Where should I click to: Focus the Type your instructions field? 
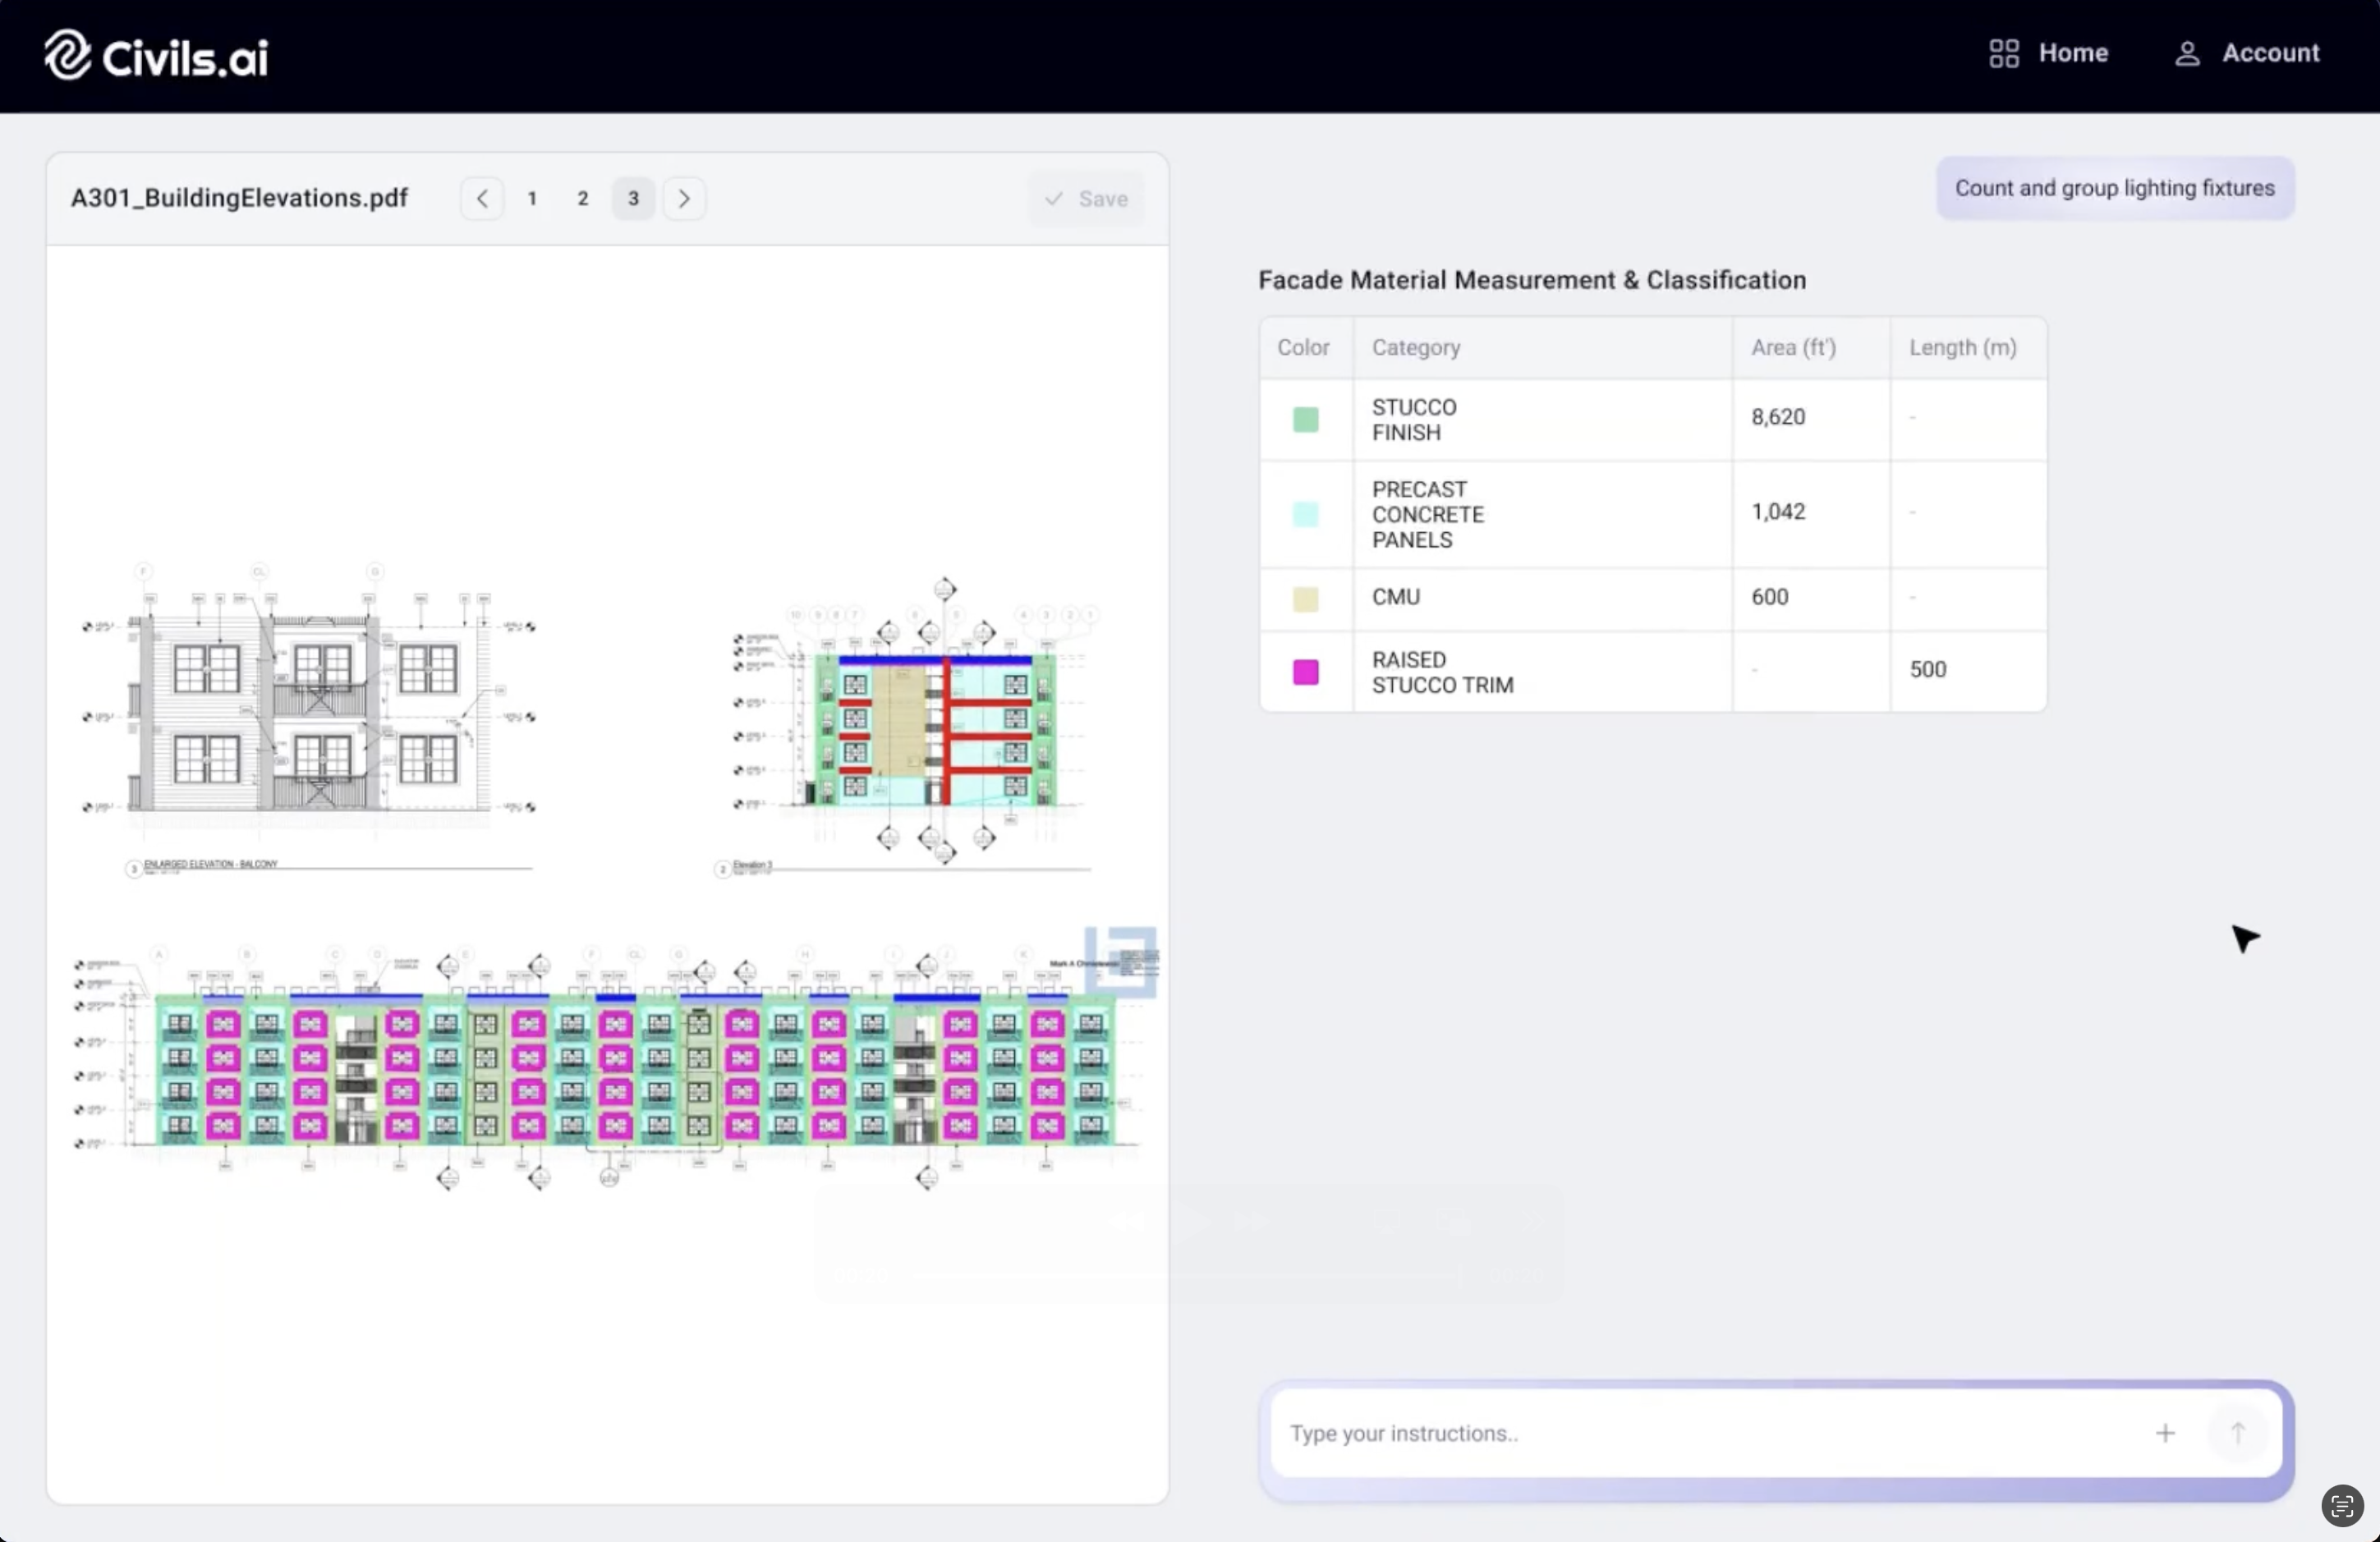tap(1700, 1433)
